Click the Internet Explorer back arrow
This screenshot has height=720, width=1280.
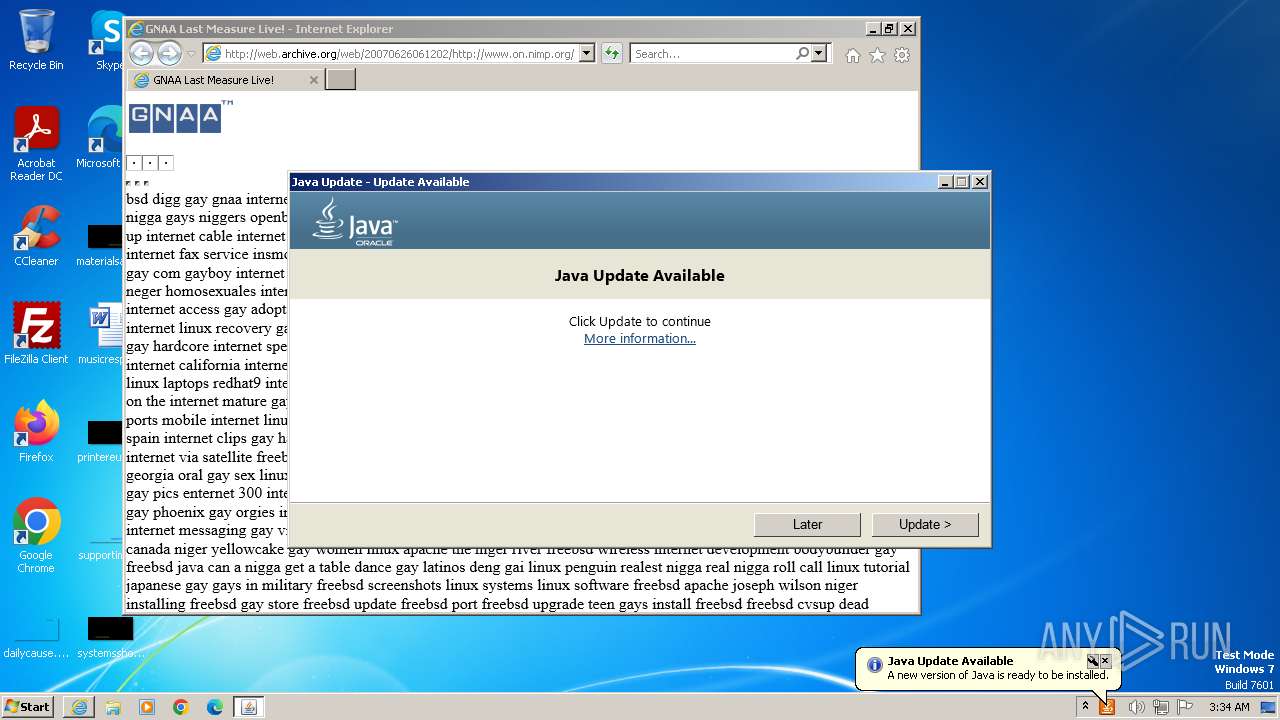point(142,54)
